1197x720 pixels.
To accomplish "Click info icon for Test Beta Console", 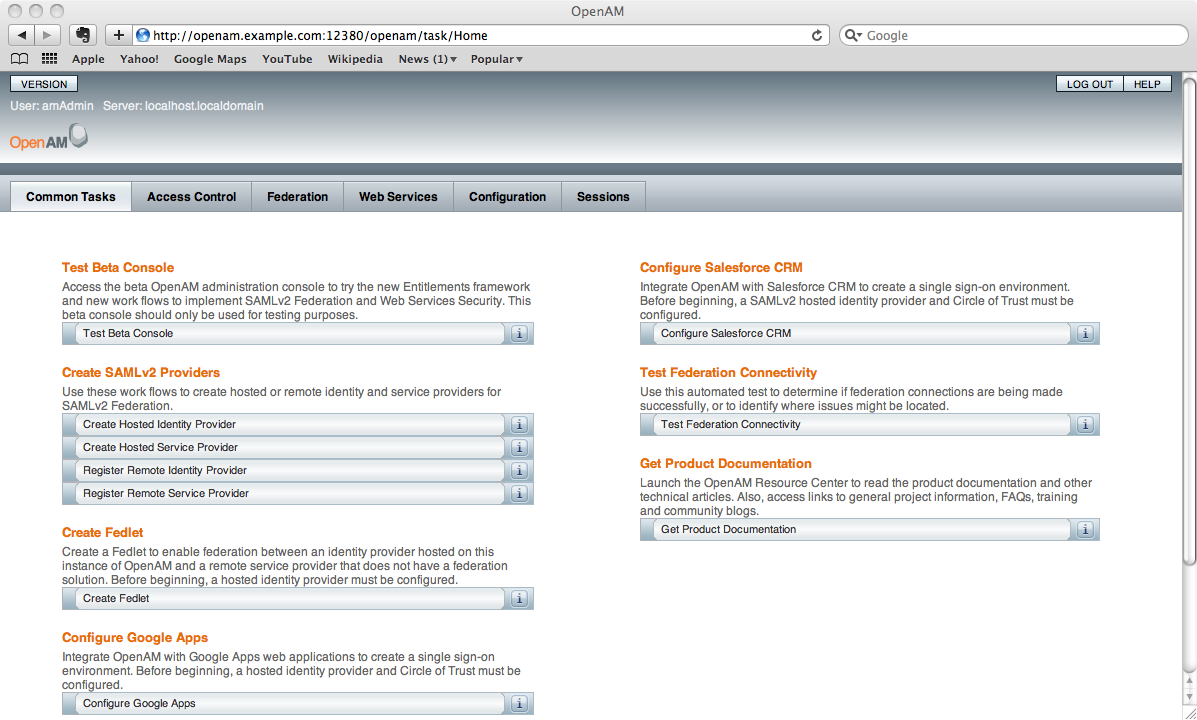I will 519,334.
